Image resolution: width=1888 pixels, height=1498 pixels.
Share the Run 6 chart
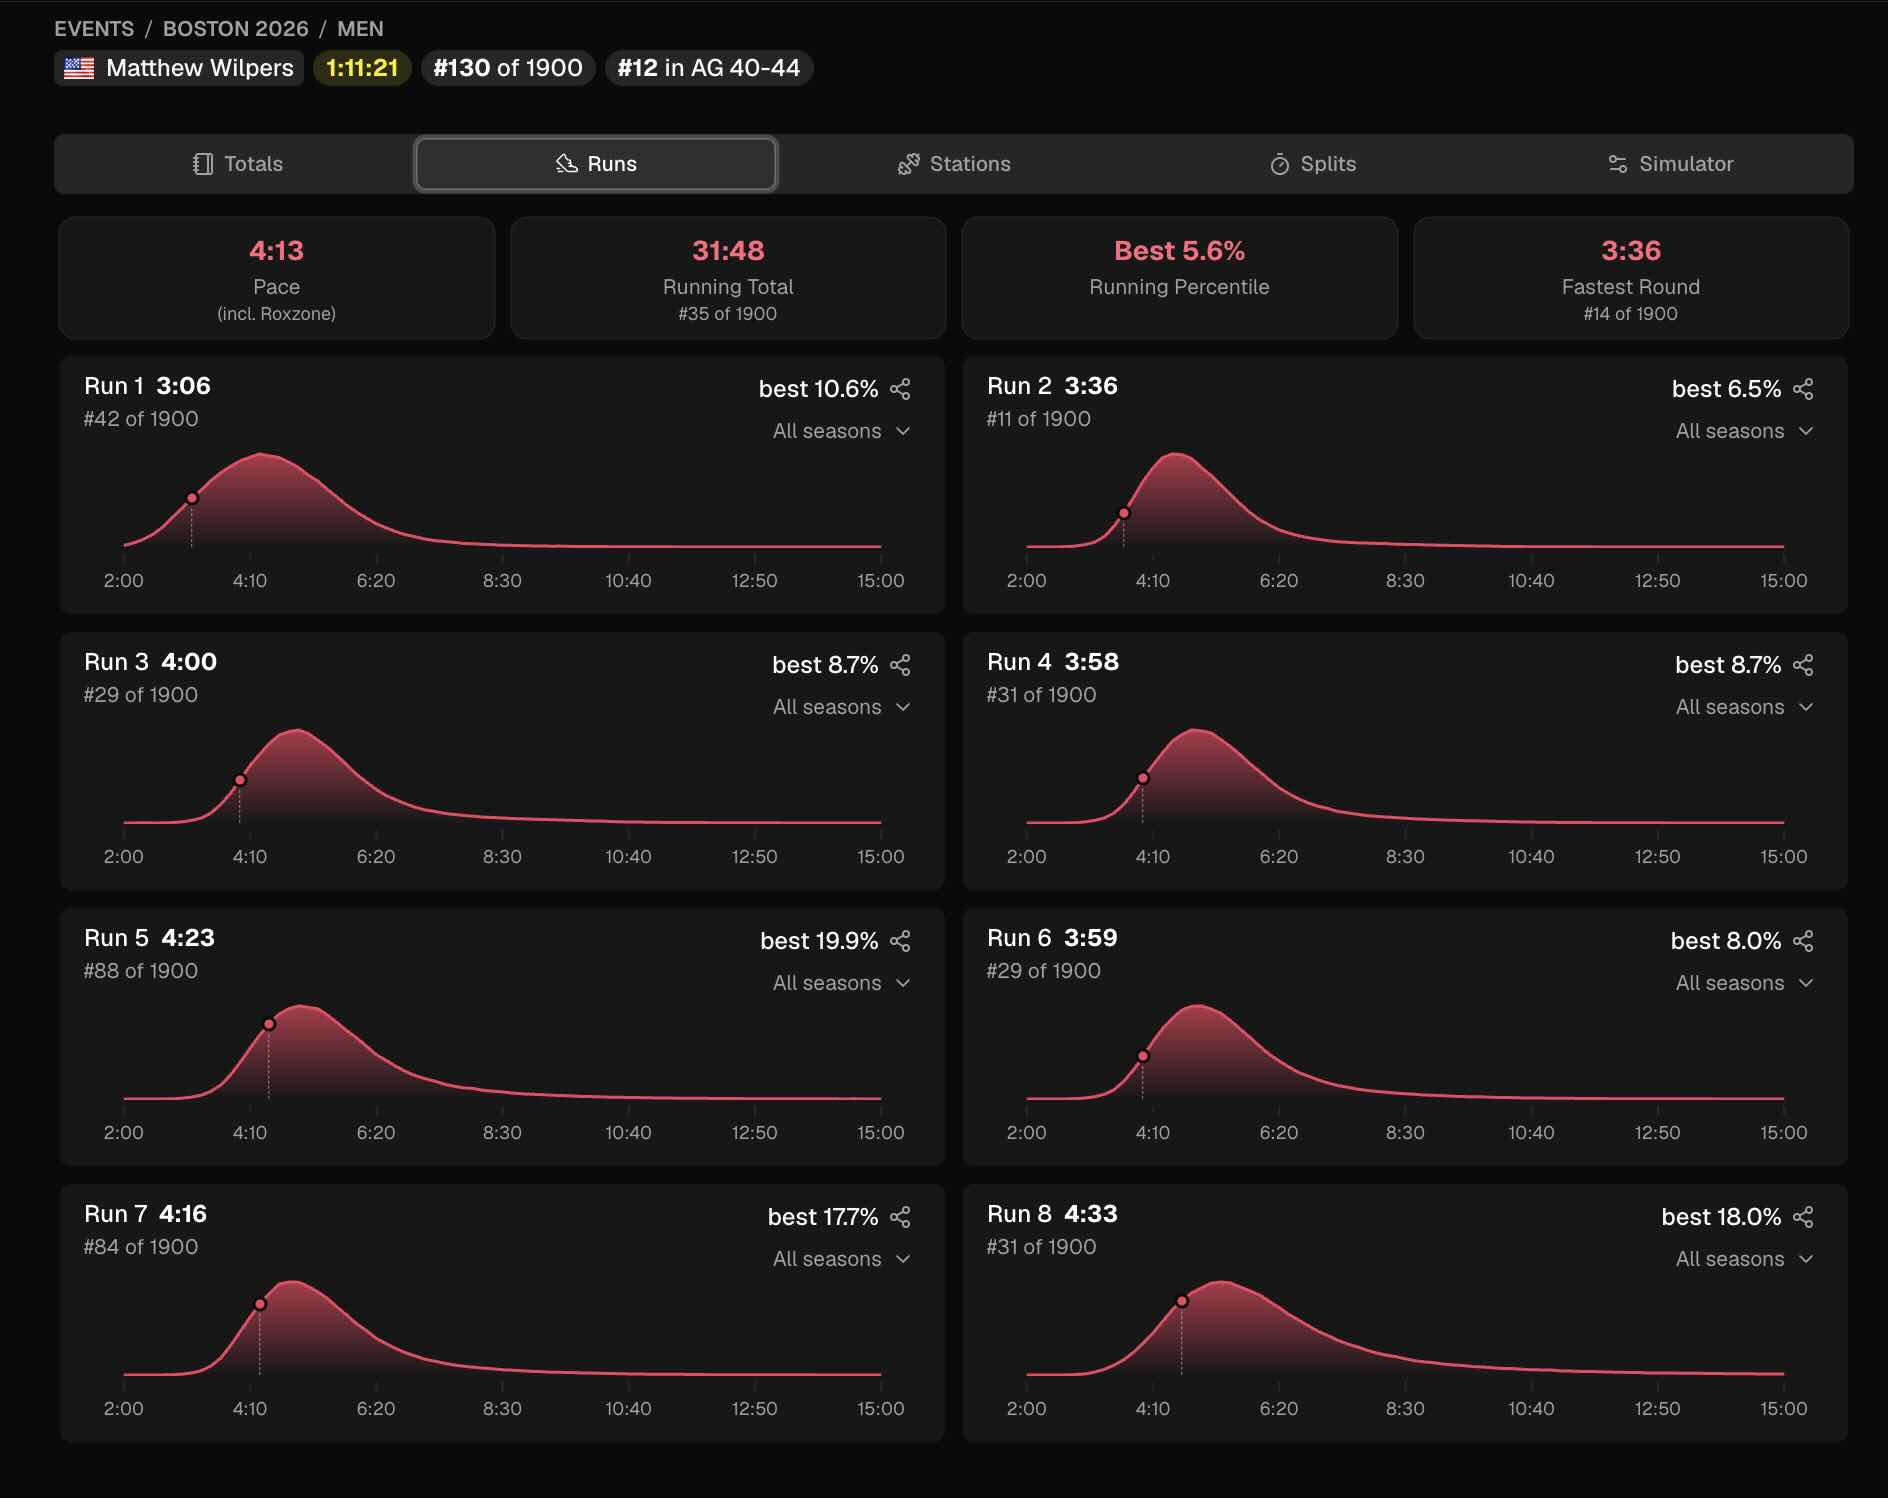pyautogui.click(x=1803, y=941)
